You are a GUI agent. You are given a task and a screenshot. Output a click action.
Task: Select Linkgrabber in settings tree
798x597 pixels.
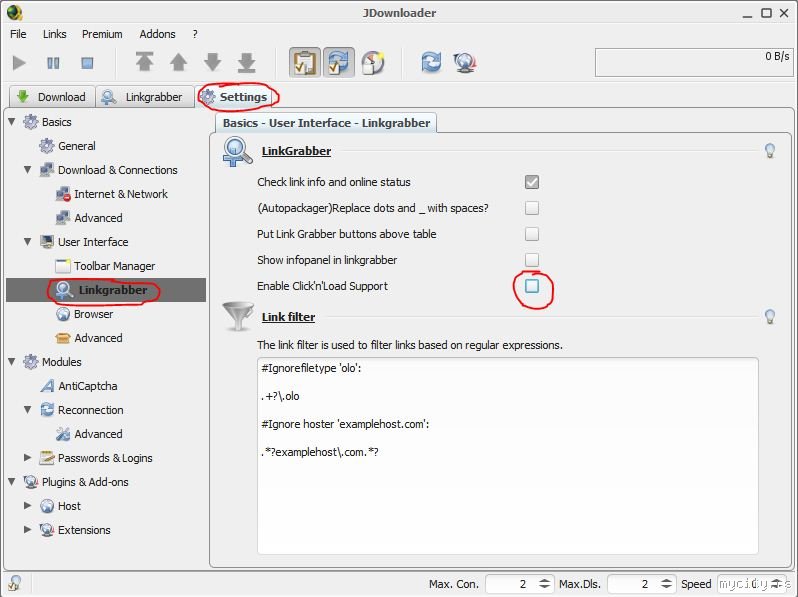tap(106, 290)
